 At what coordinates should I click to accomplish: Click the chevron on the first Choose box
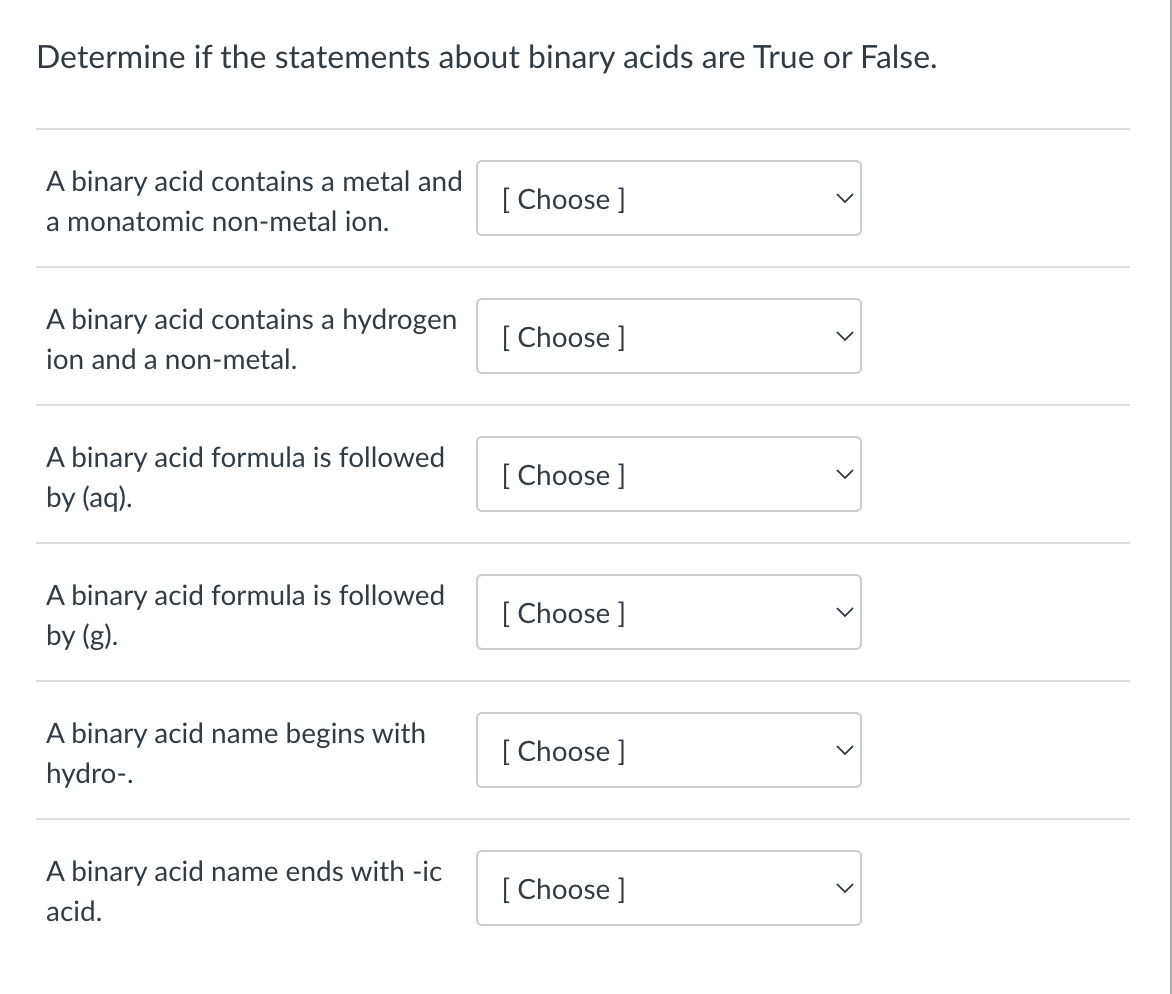pyautogui.click(x=845, y=198)
